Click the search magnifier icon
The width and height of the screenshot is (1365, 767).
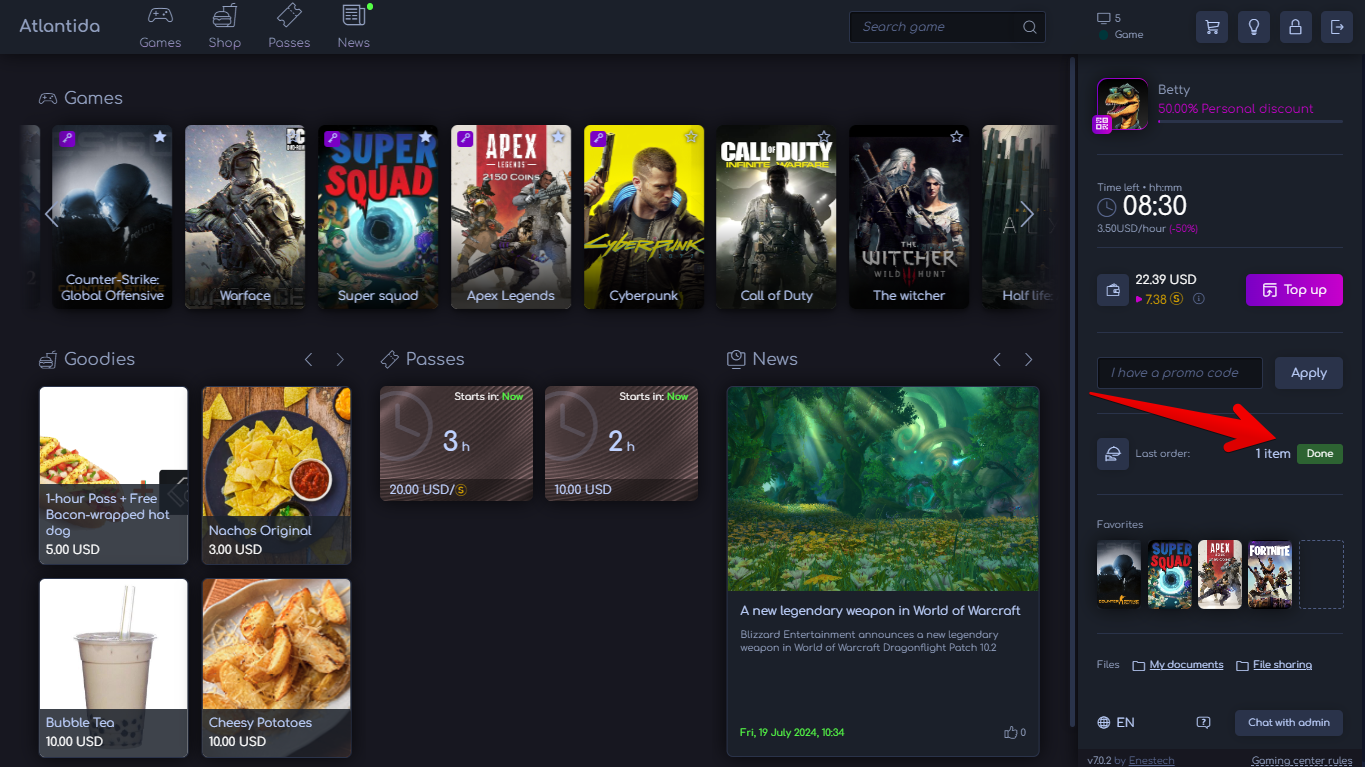tap(1030, 27)
